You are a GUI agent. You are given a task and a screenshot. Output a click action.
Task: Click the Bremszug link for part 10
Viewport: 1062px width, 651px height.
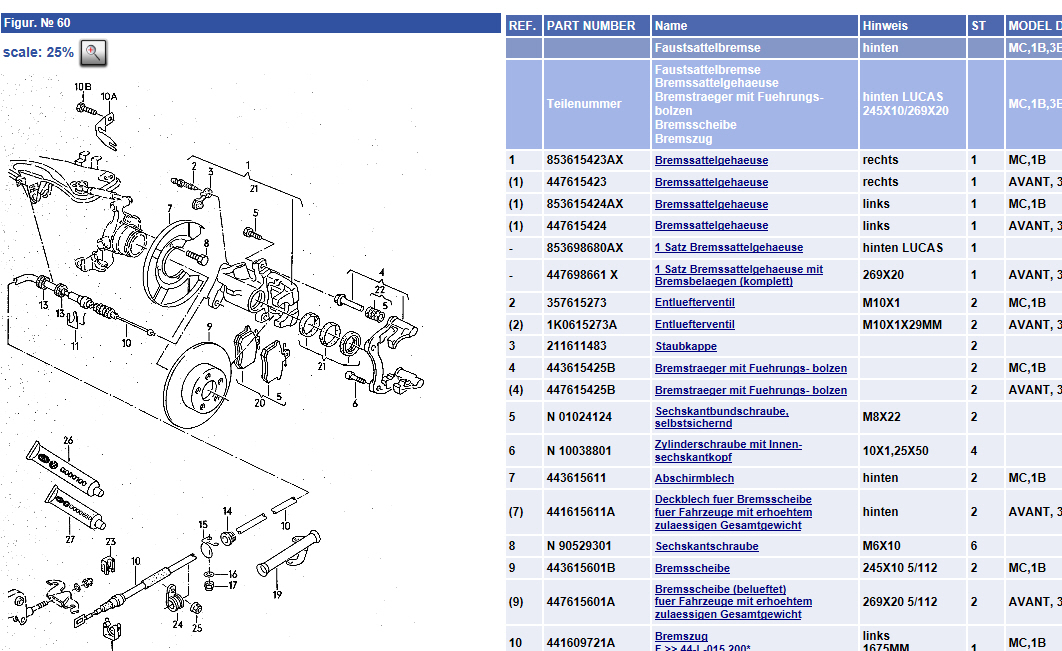pyautogui.click(x=681, y=636)
